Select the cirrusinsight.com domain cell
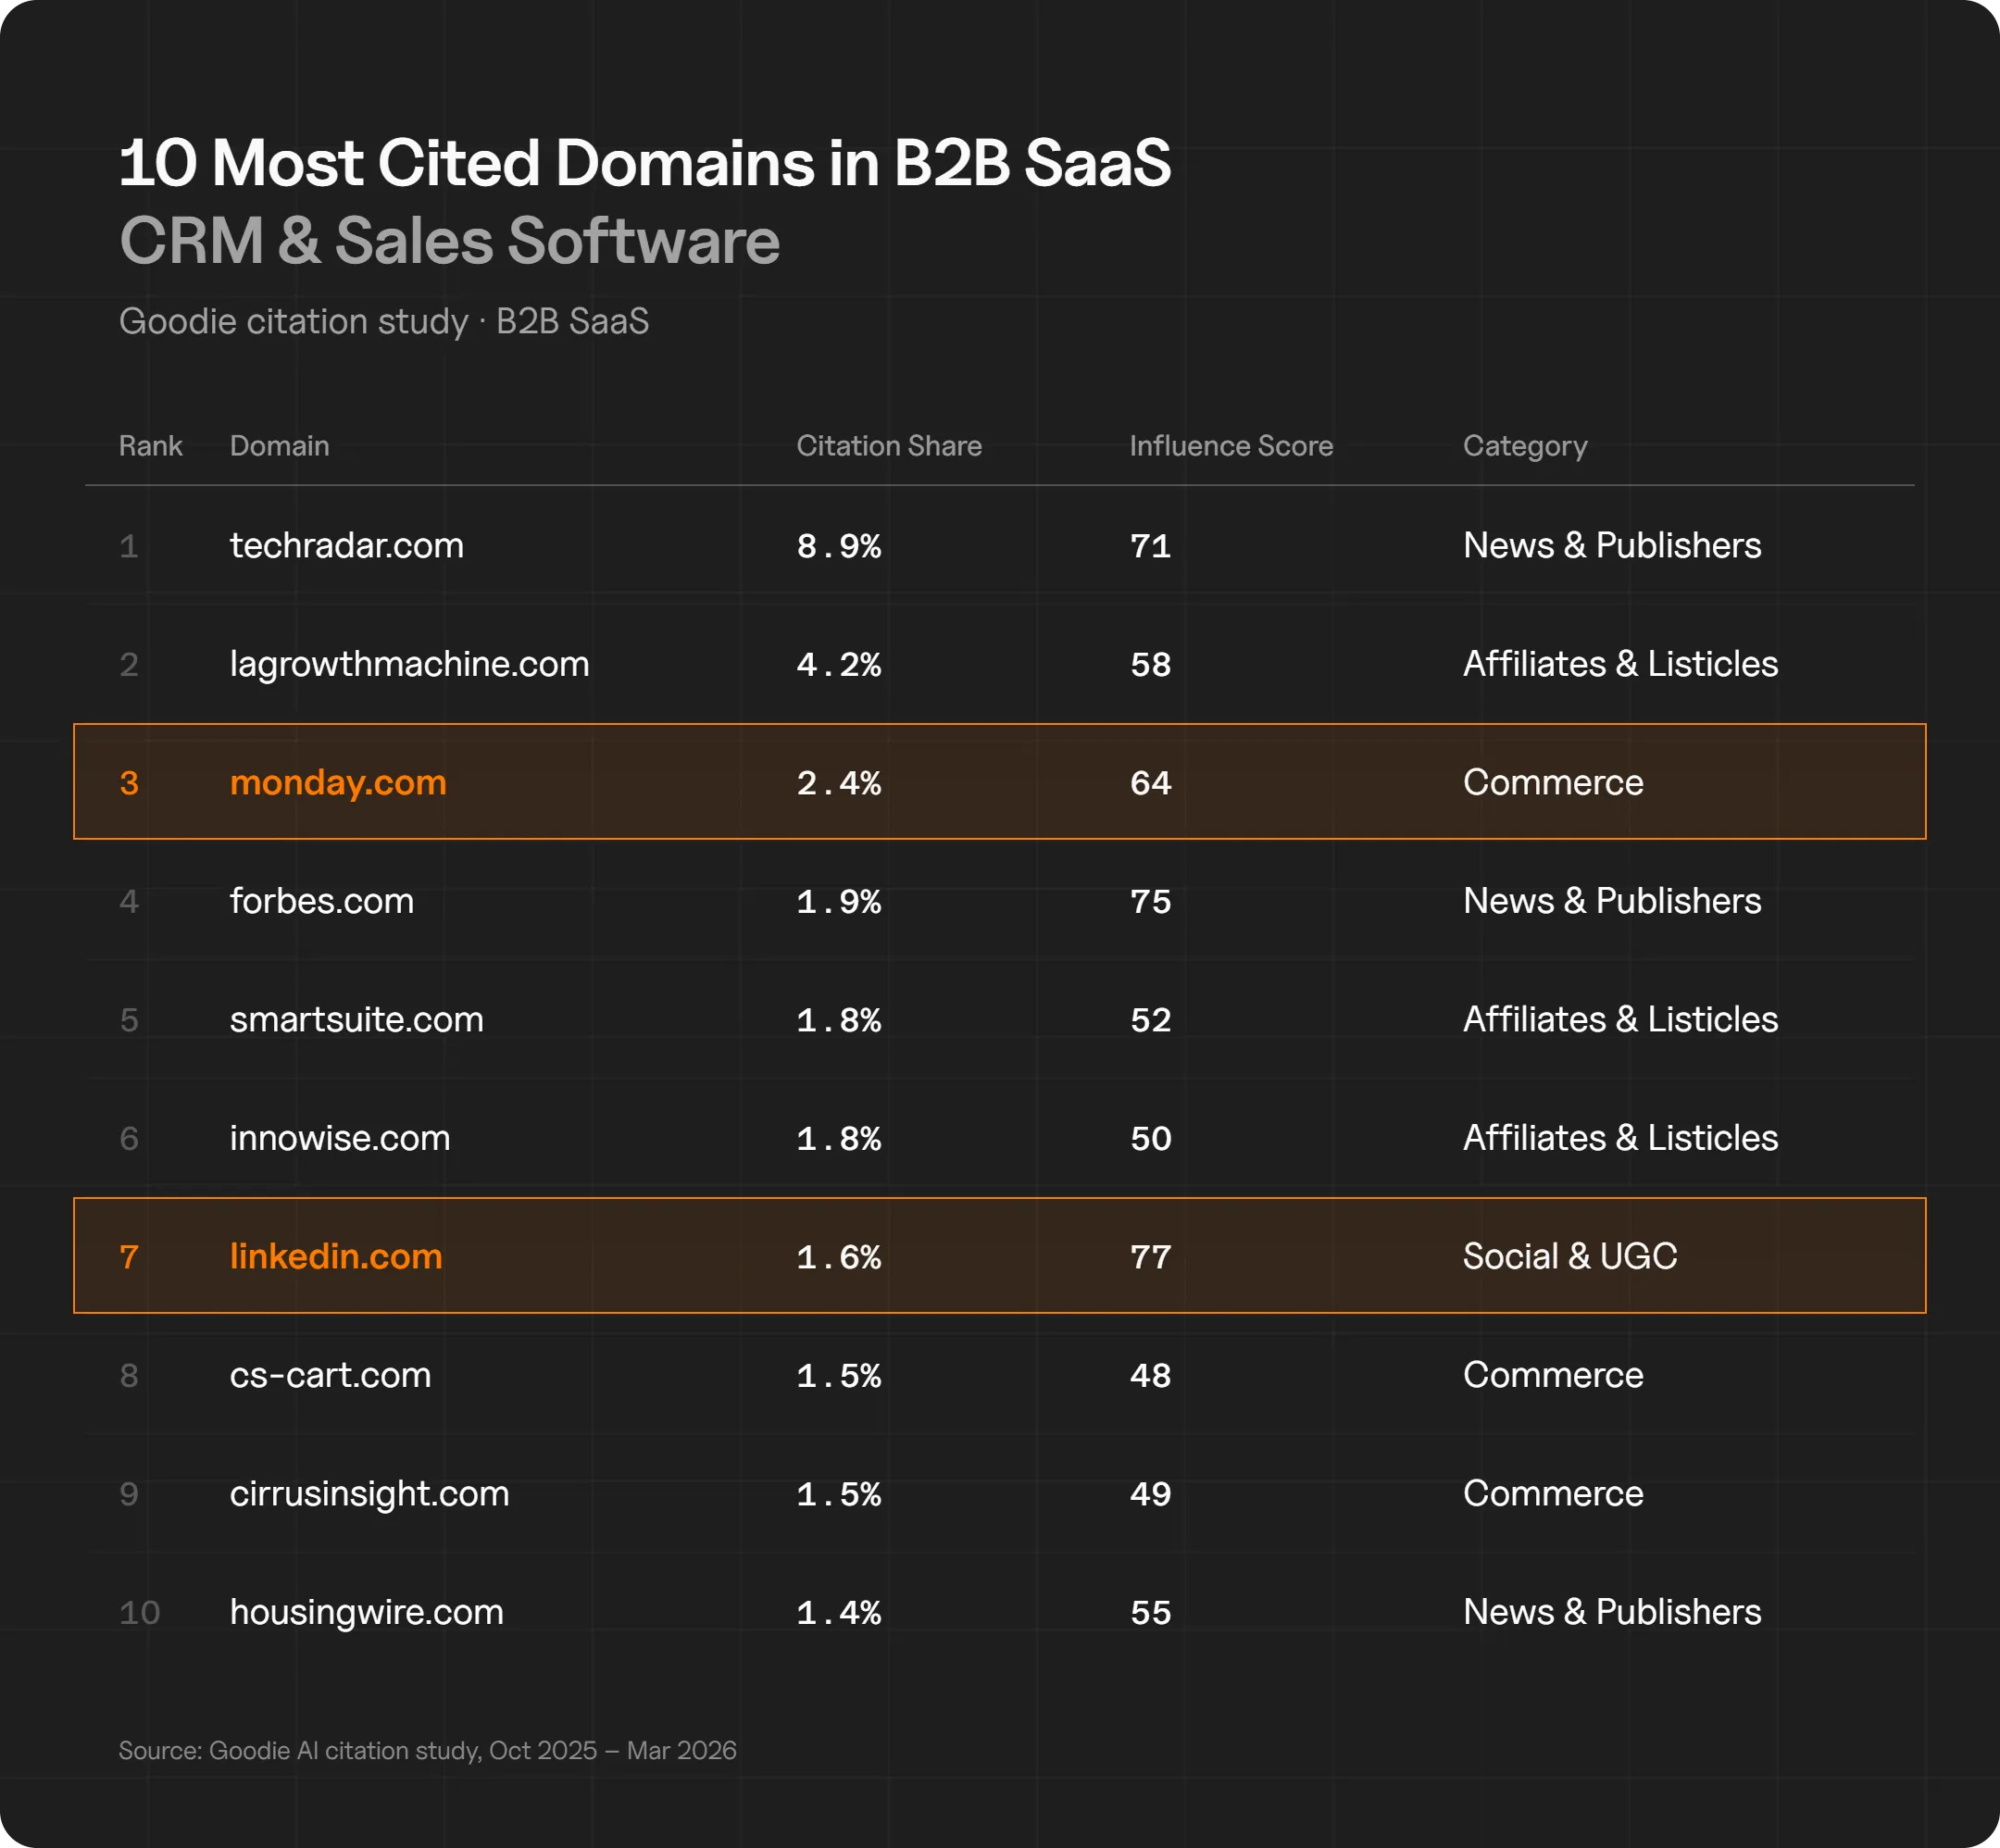 point(369,1494)
